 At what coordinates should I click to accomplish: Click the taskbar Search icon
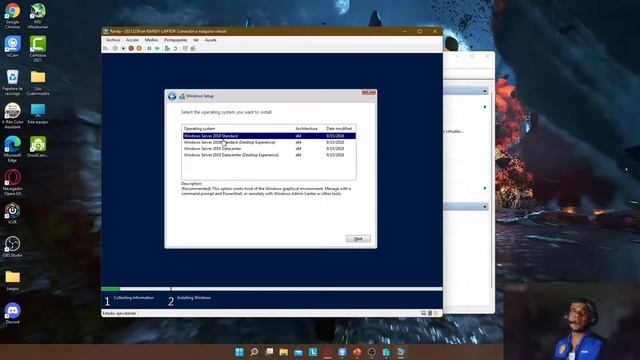(254, 352)
